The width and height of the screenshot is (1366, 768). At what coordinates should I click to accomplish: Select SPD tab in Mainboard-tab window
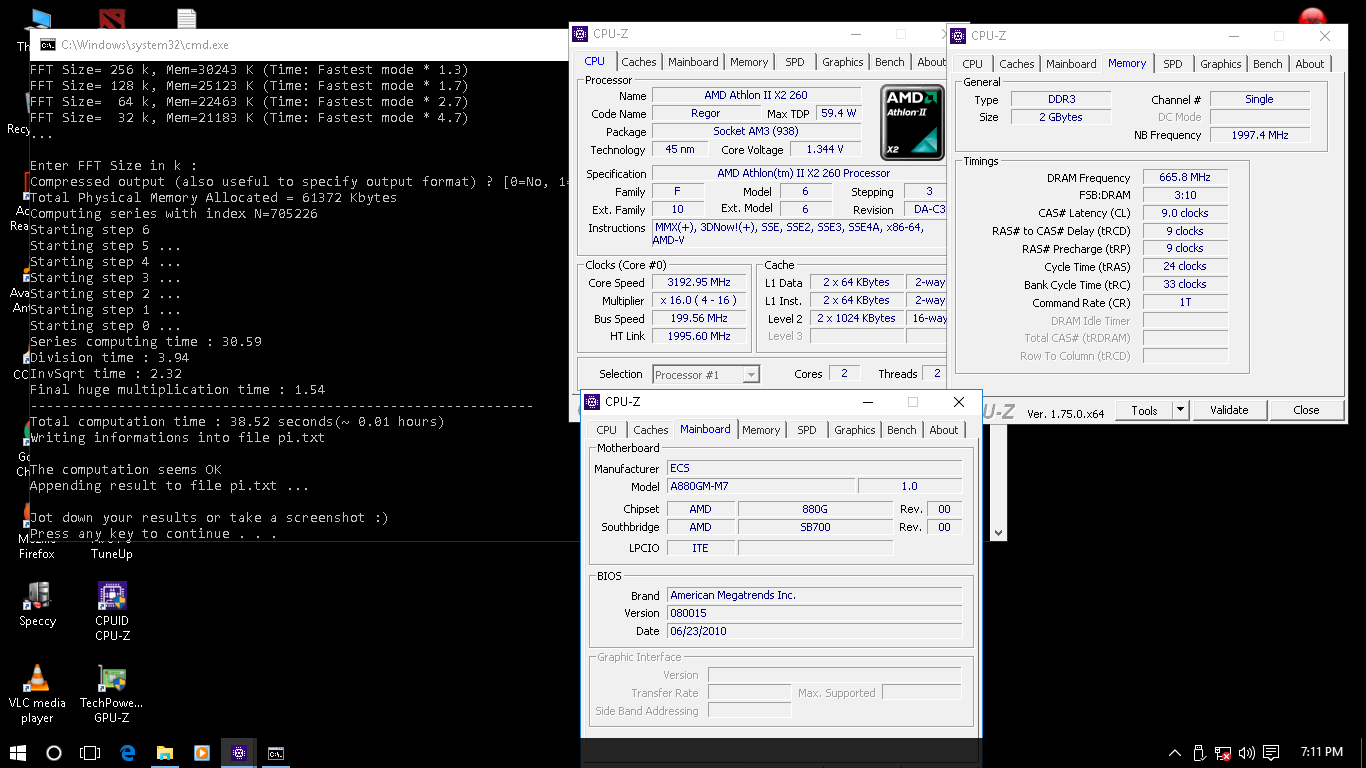tap(807, 430)
